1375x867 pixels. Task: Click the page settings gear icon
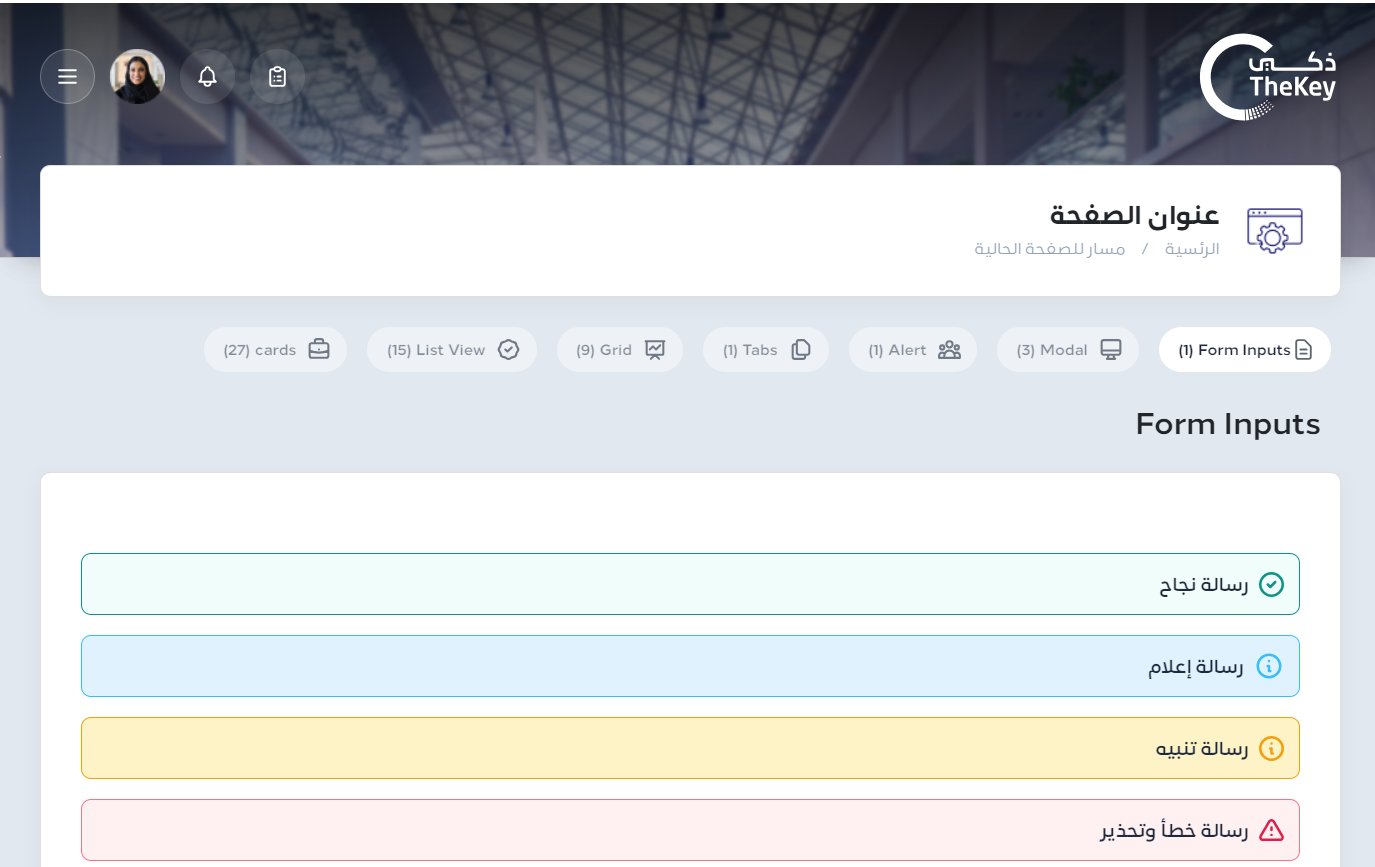(1274, 230)
